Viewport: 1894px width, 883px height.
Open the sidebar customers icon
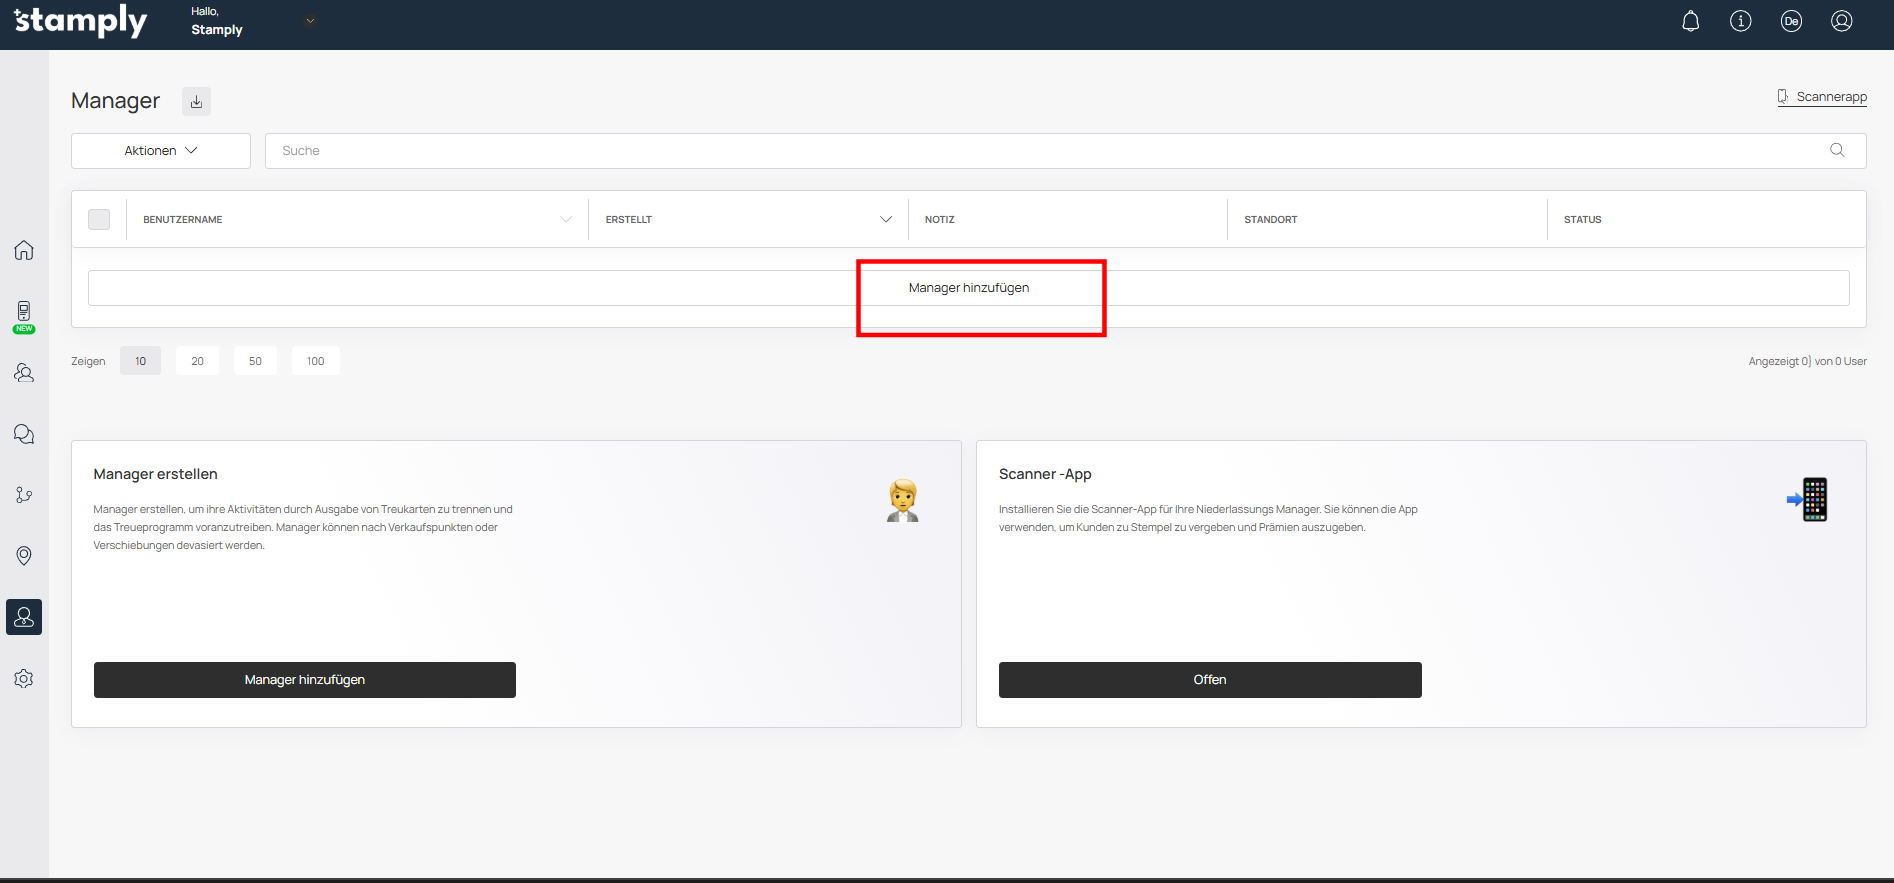tap(24, 373)
